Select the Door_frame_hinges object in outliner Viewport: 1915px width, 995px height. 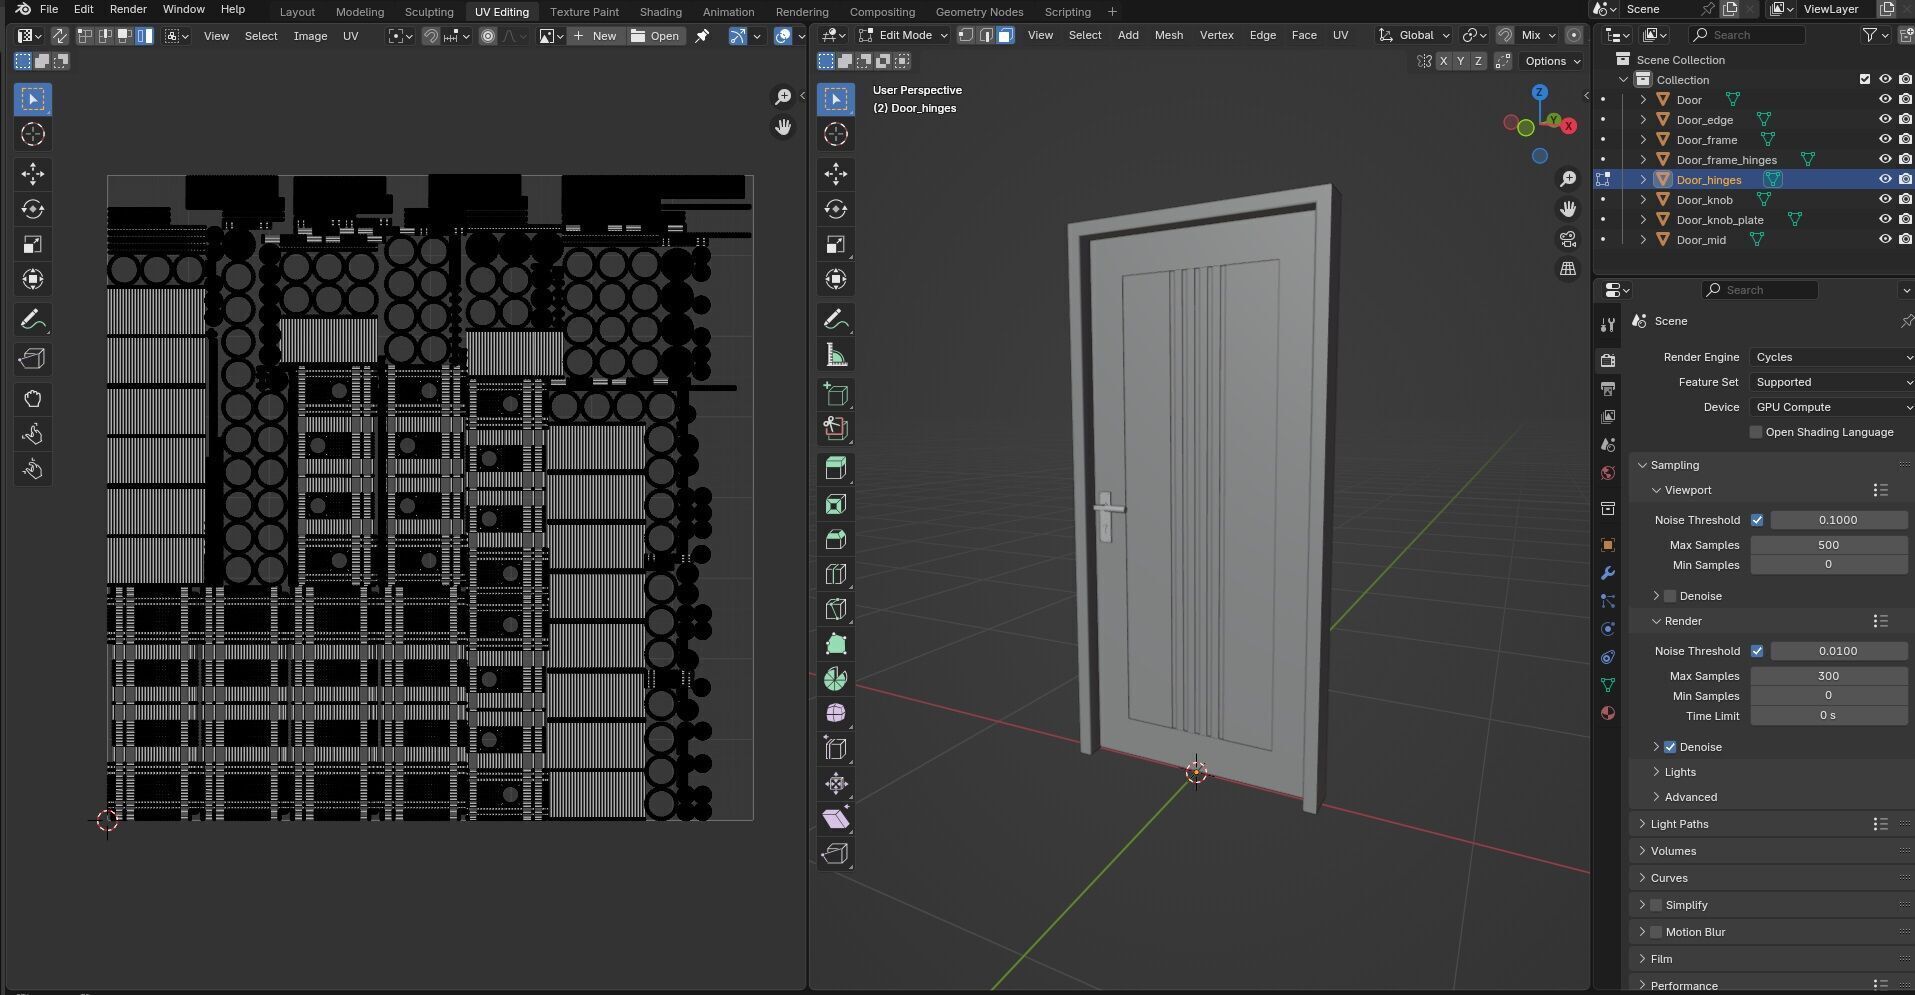(1726, 160)
